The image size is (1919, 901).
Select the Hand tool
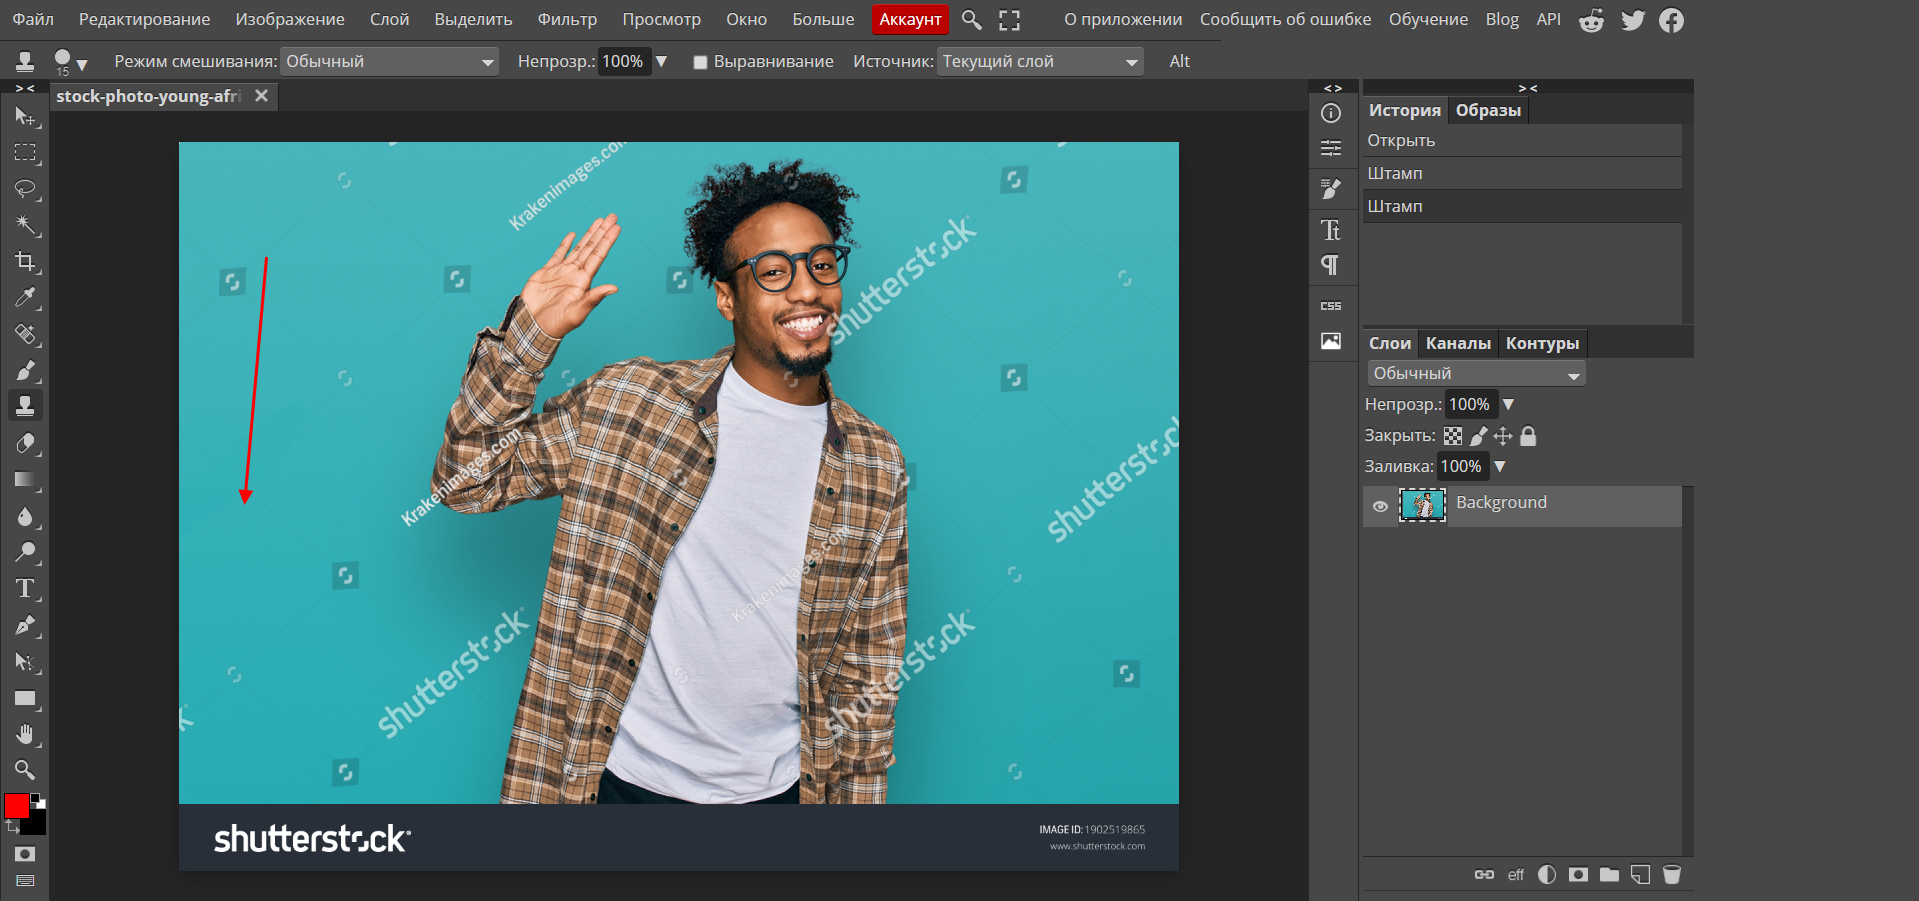pyautogui.click(x=25, y=735)
